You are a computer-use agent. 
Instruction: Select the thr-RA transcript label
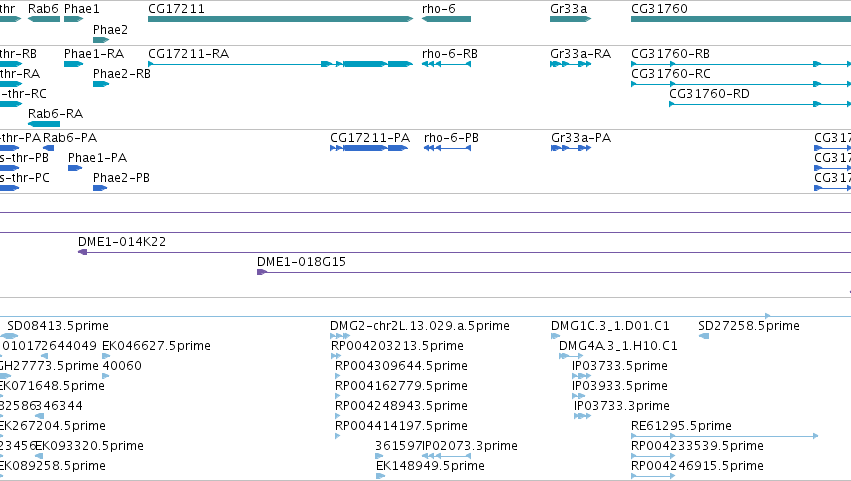[20, 74]
